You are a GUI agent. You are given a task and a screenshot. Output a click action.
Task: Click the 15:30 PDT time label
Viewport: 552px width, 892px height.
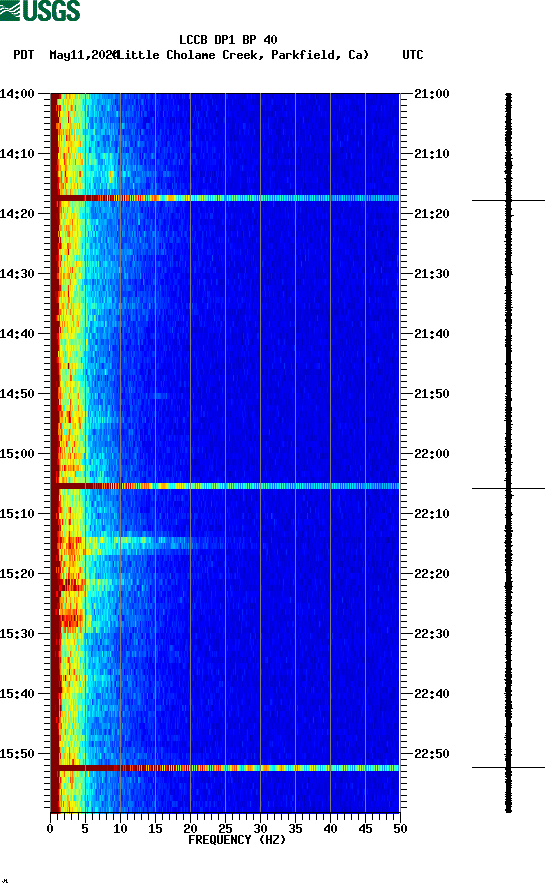pyautogui.click(x=17, y=634)
